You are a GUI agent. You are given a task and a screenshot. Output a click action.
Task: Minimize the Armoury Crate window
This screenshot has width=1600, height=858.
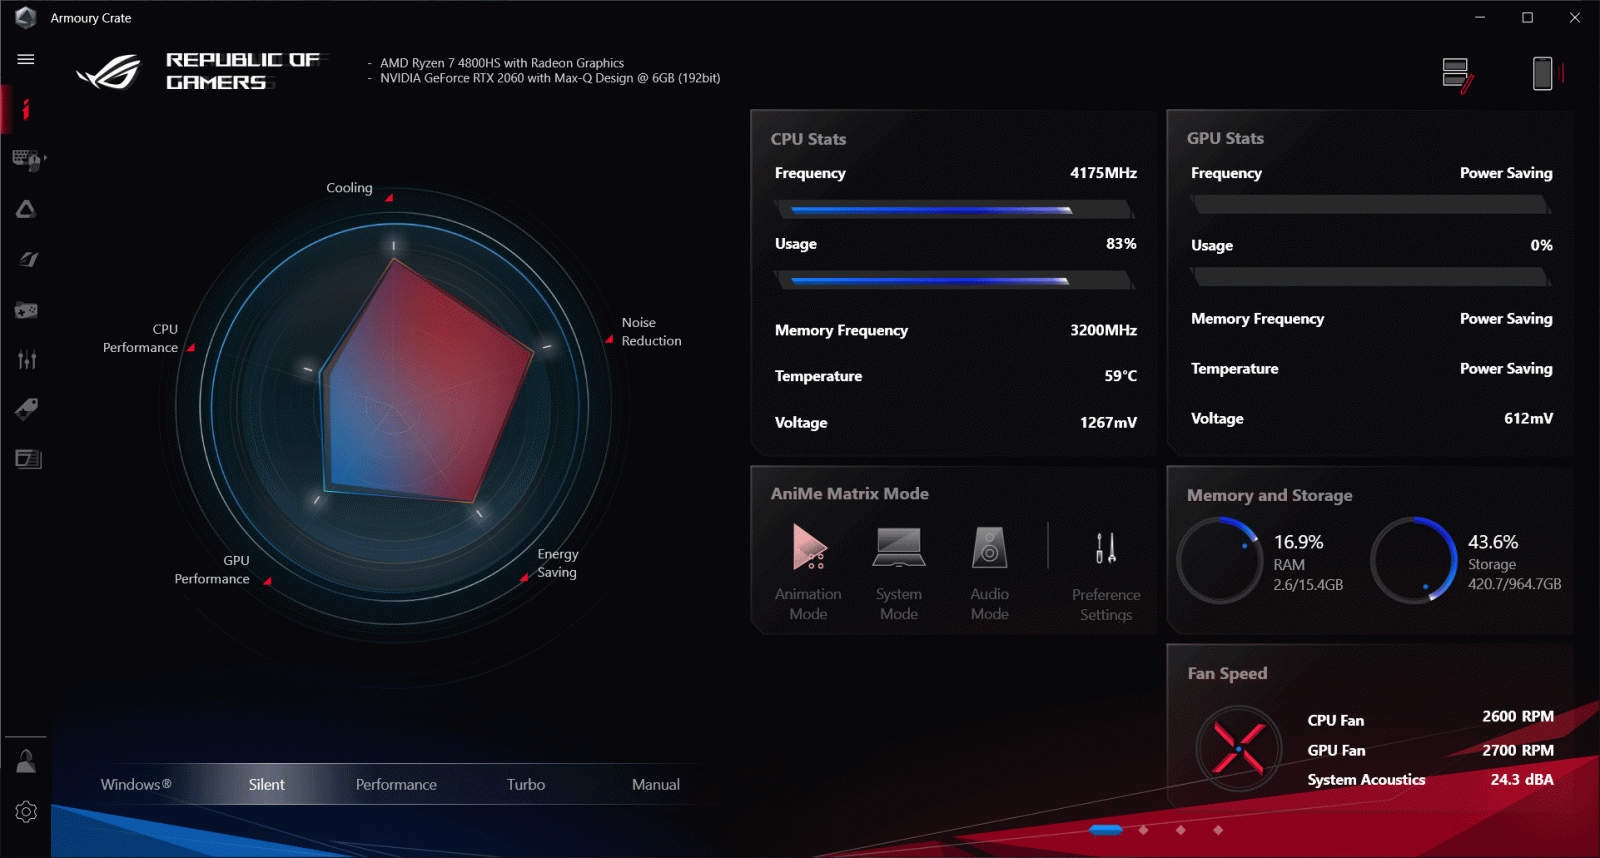click(x=1480, y=18)
